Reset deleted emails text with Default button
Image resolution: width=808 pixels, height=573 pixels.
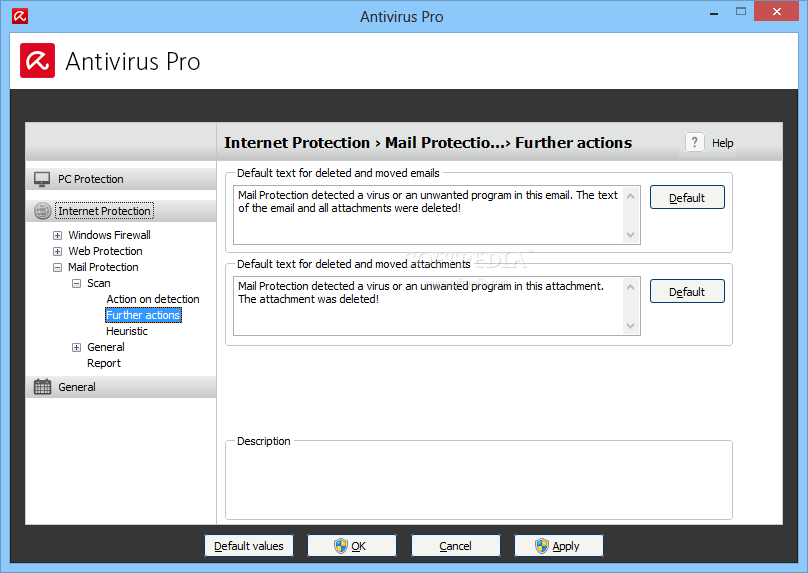pos(687,197)
